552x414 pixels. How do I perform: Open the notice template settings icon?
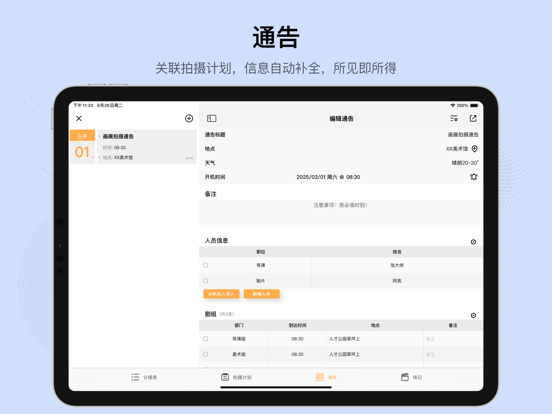(x=454, y=119)
